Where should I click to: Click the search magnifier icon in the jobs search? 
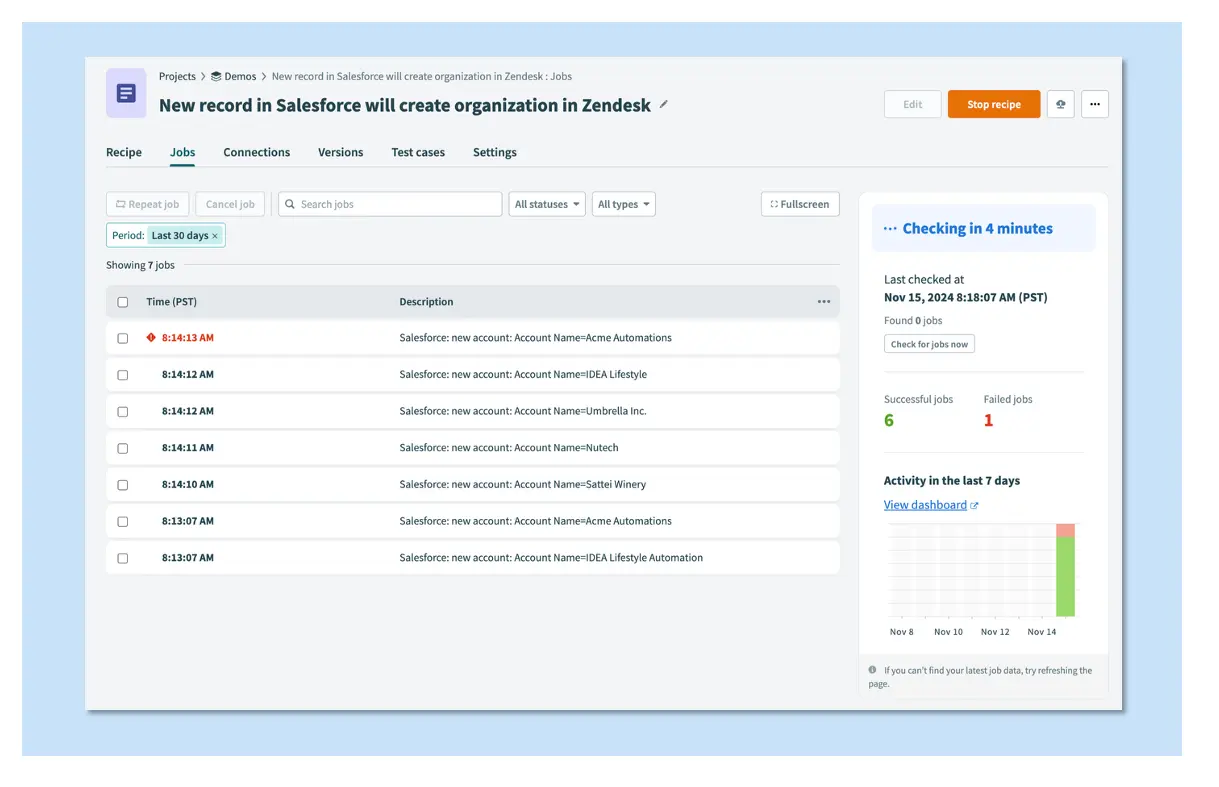(289, 204)
